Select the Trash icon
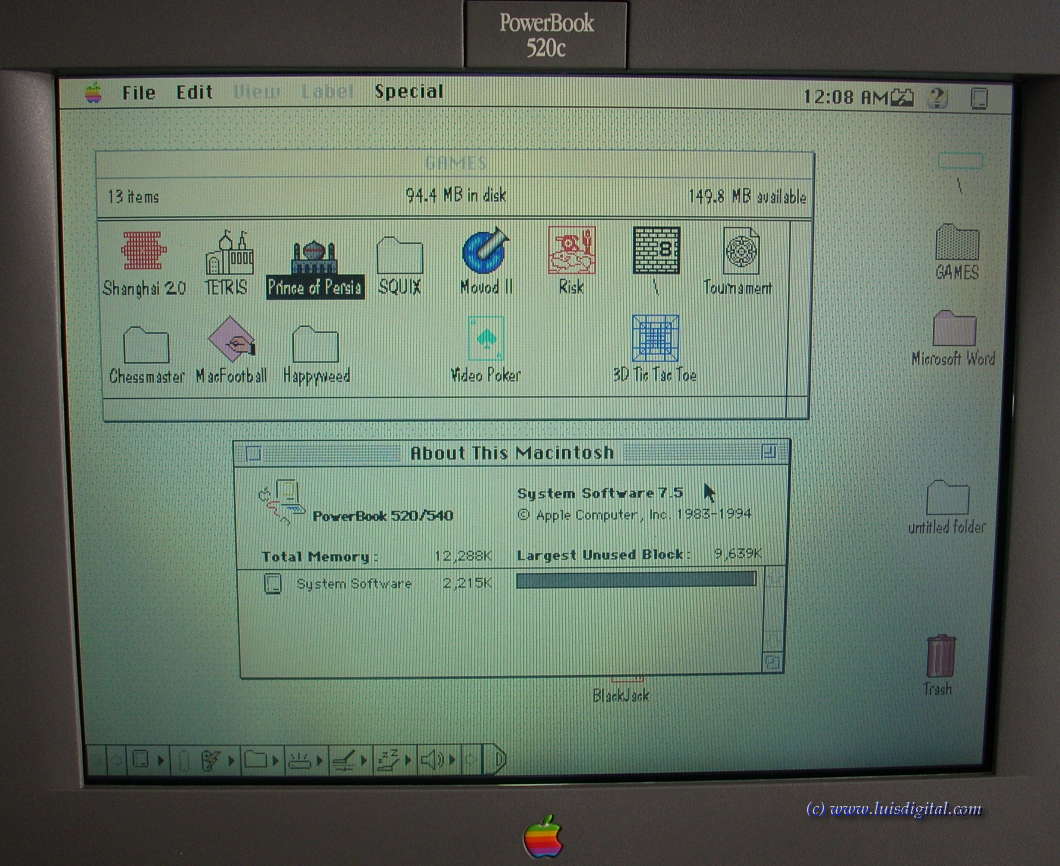This screenshot has height=866, width=1060. [x=940, y=656]
